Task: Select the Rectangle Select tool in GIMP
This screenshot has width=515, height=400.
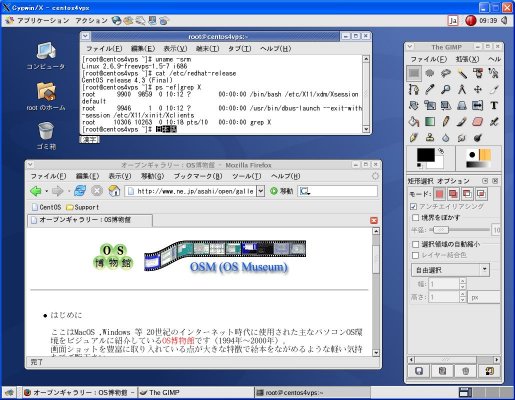Action: [x=414, y=73]
